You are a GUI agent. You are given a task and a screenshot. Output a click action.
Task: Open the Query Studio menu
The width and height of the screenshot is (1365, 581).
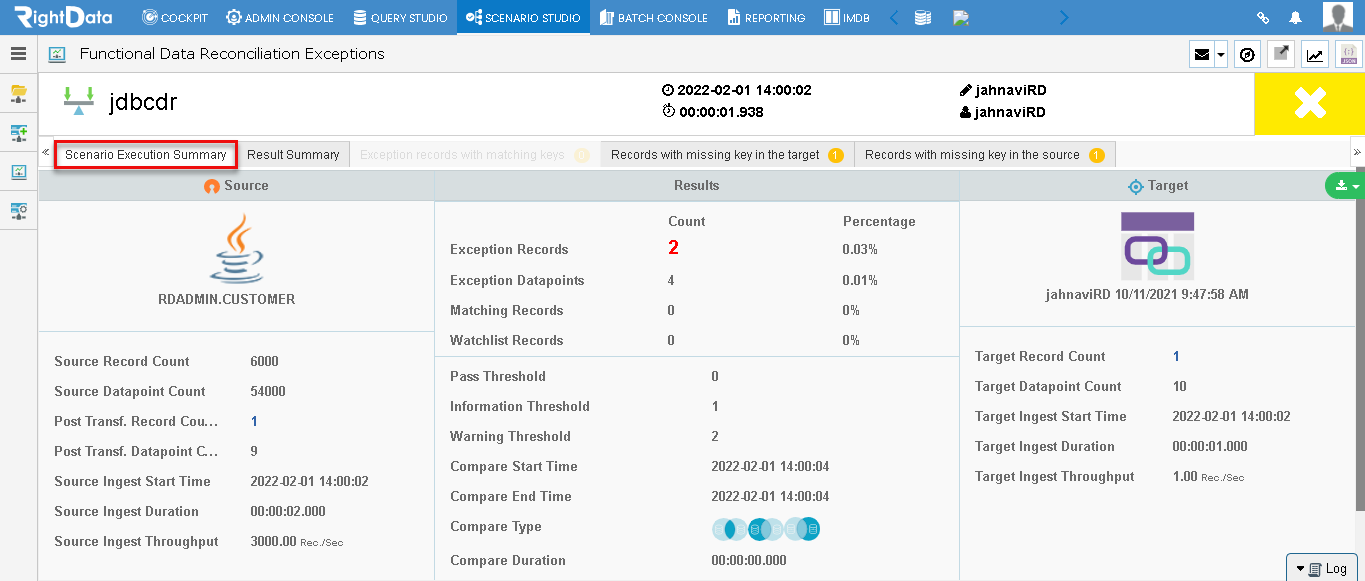(400, 17)
